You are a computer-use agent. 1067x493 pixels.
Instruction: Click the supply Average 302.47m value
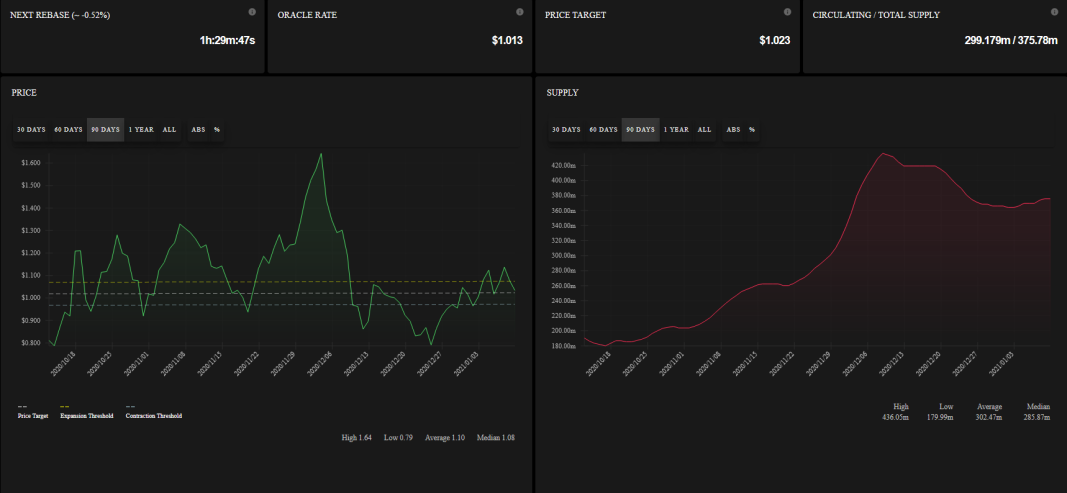(x=988, y=417)
